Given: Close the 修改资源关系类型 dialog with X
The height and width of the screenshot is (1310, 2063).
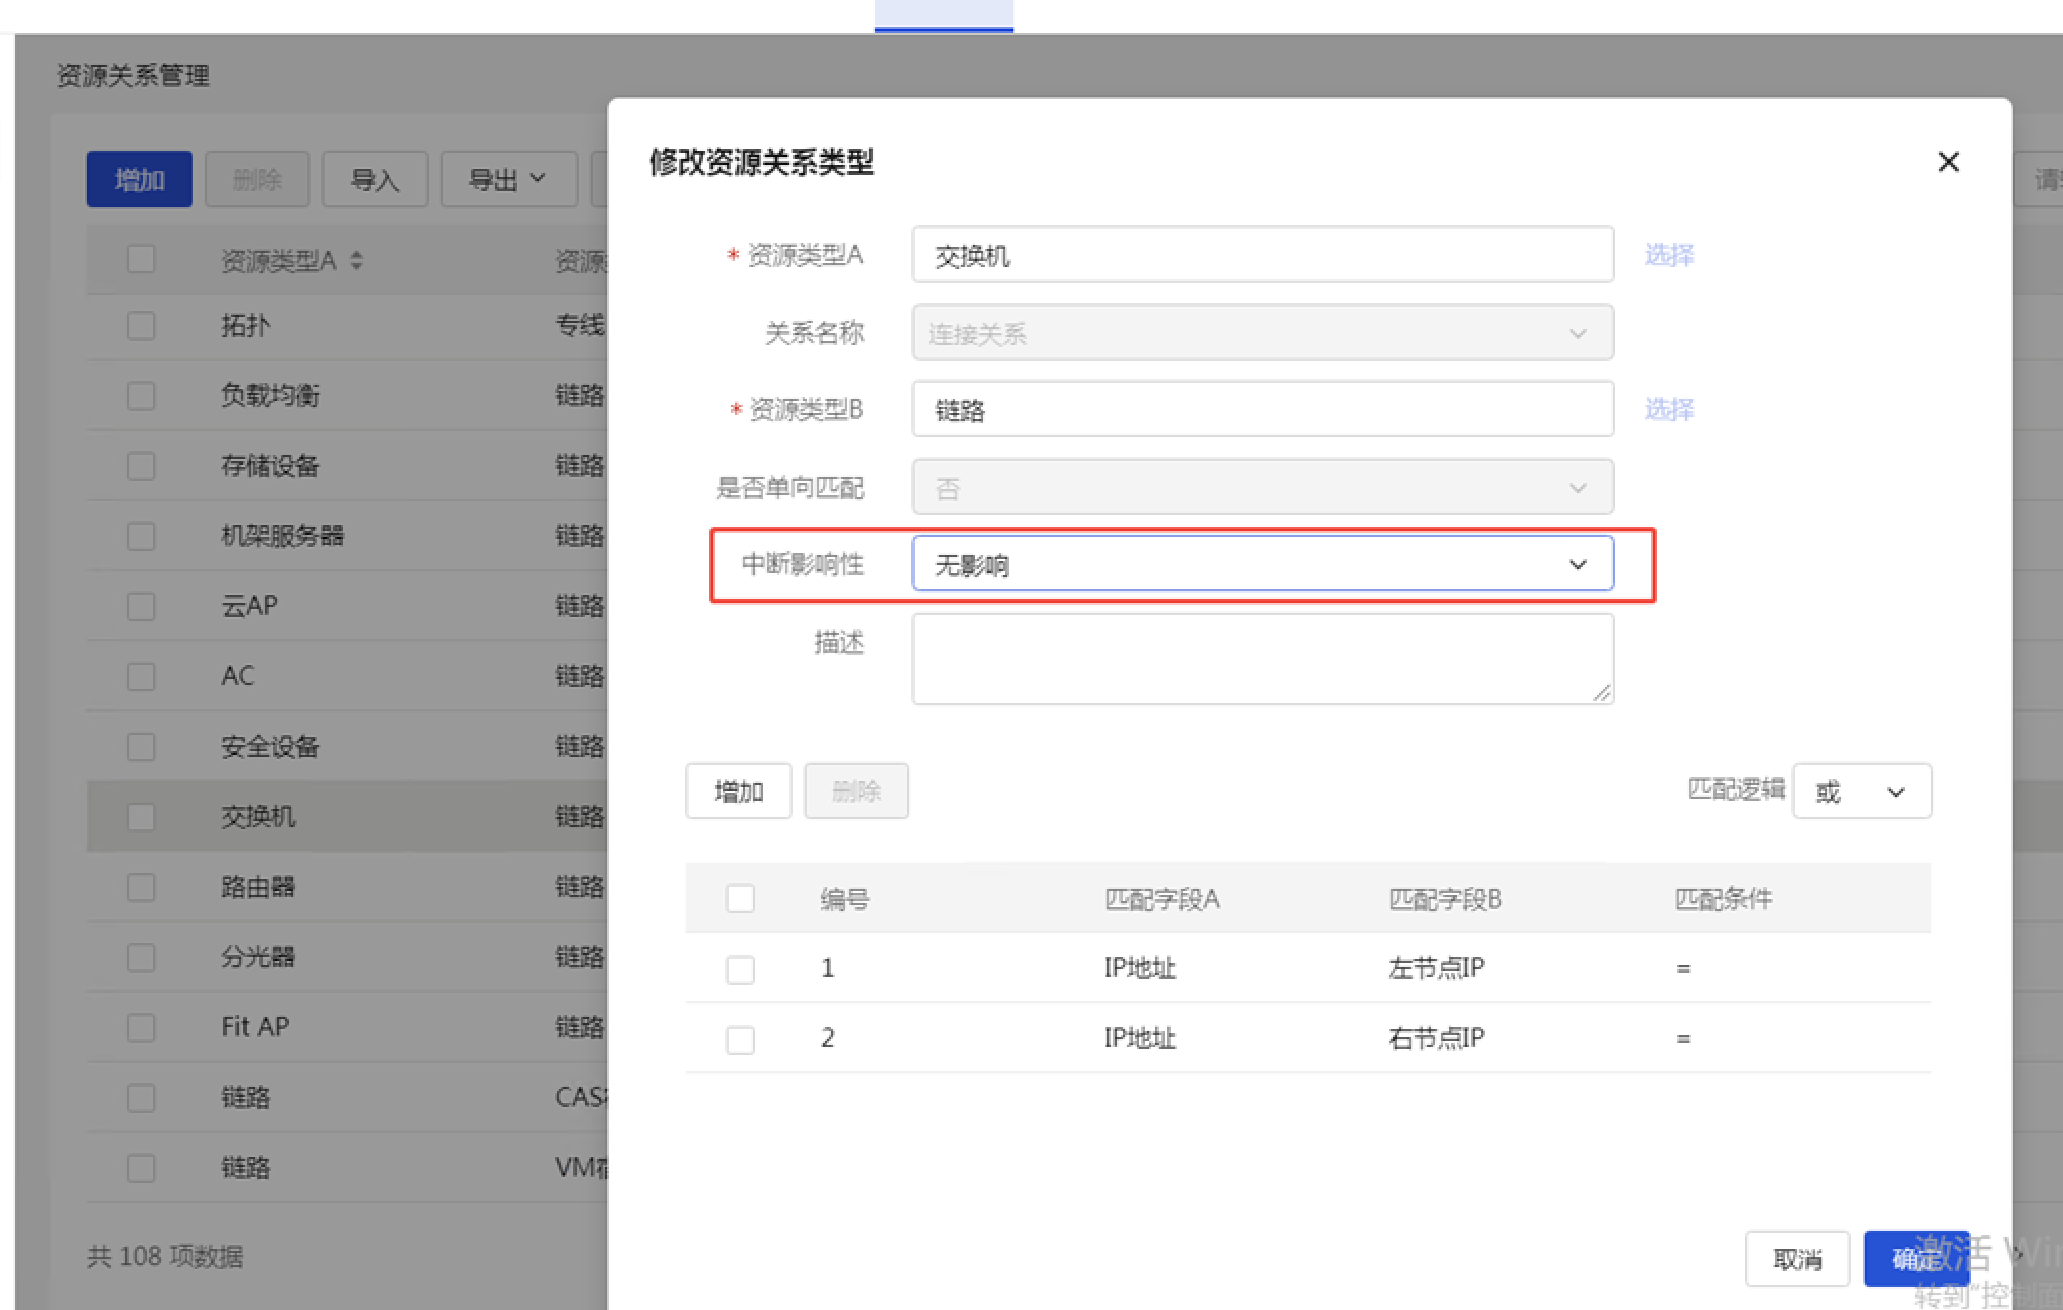Looking at the screenshot, I should click(1948, 162).
